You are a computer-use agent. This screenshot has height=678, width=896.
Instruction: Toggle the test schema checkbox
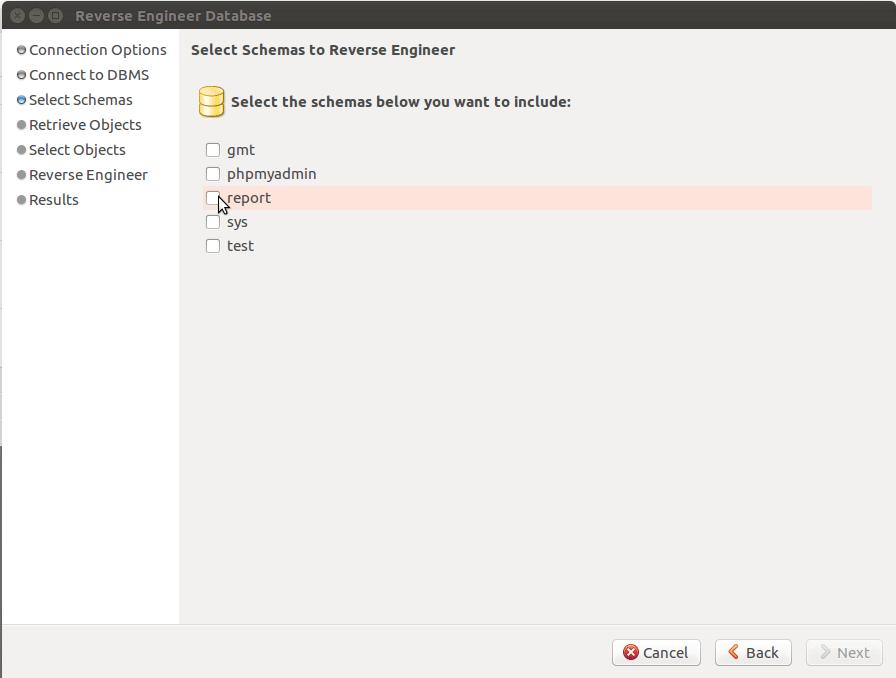(x=213, y=246)
